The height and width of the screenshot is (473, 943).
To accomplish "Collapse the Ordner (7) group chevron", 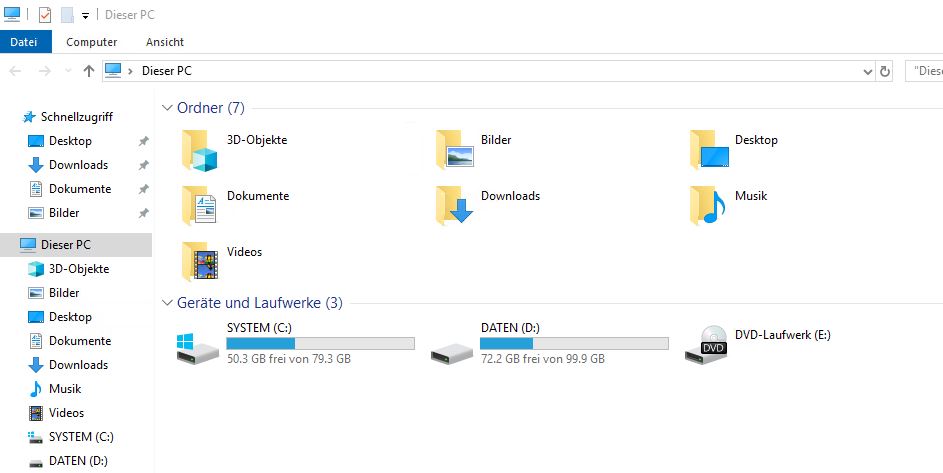I will pyautogui.click(x=167, y=108).
